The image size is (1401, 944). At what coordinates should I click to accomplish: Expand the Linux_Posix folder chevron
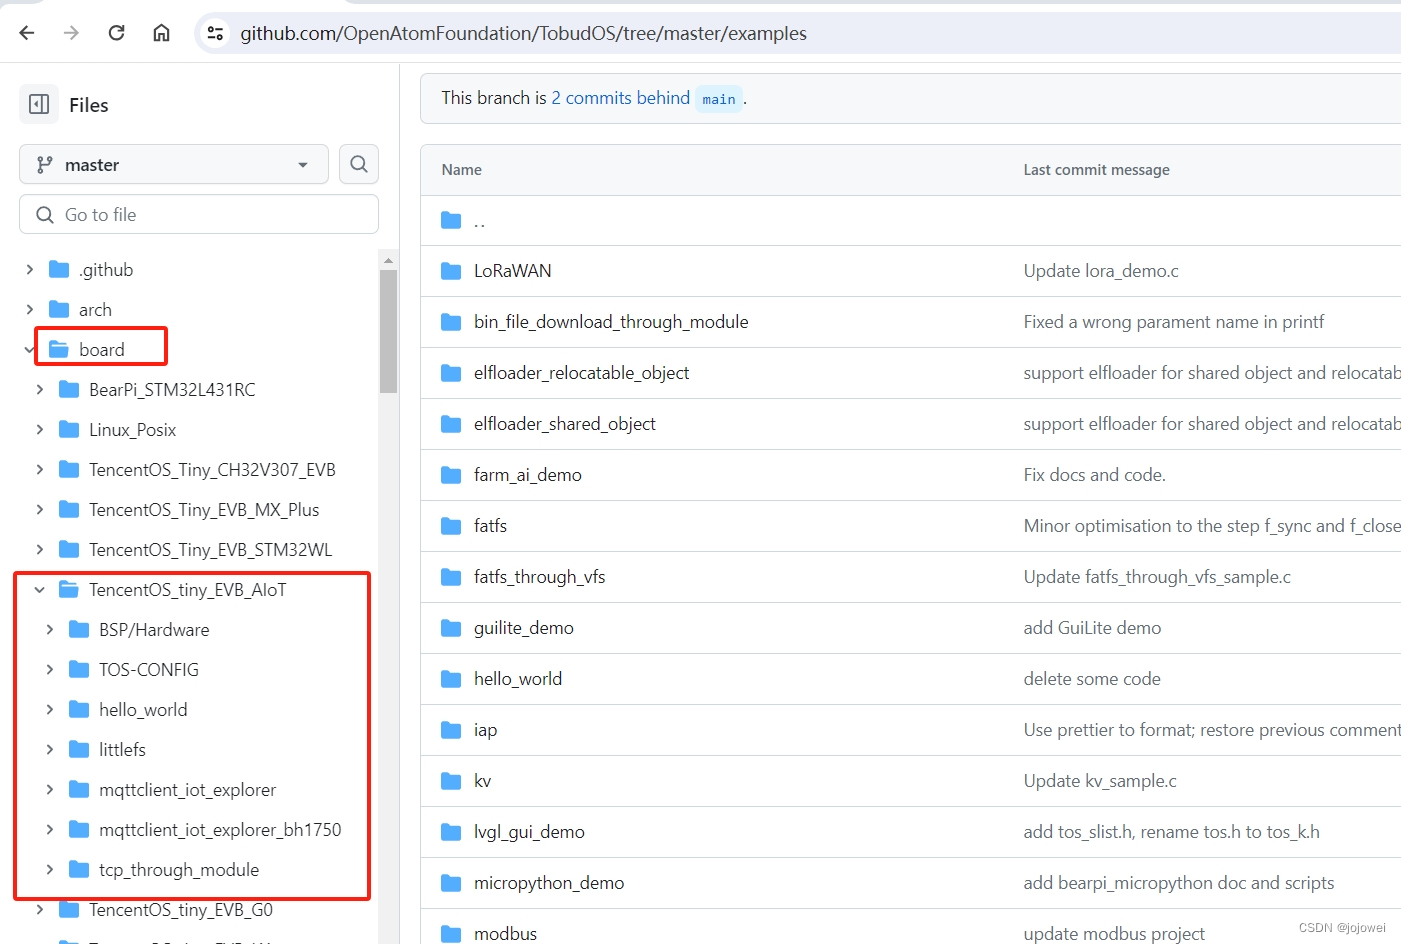40,429
